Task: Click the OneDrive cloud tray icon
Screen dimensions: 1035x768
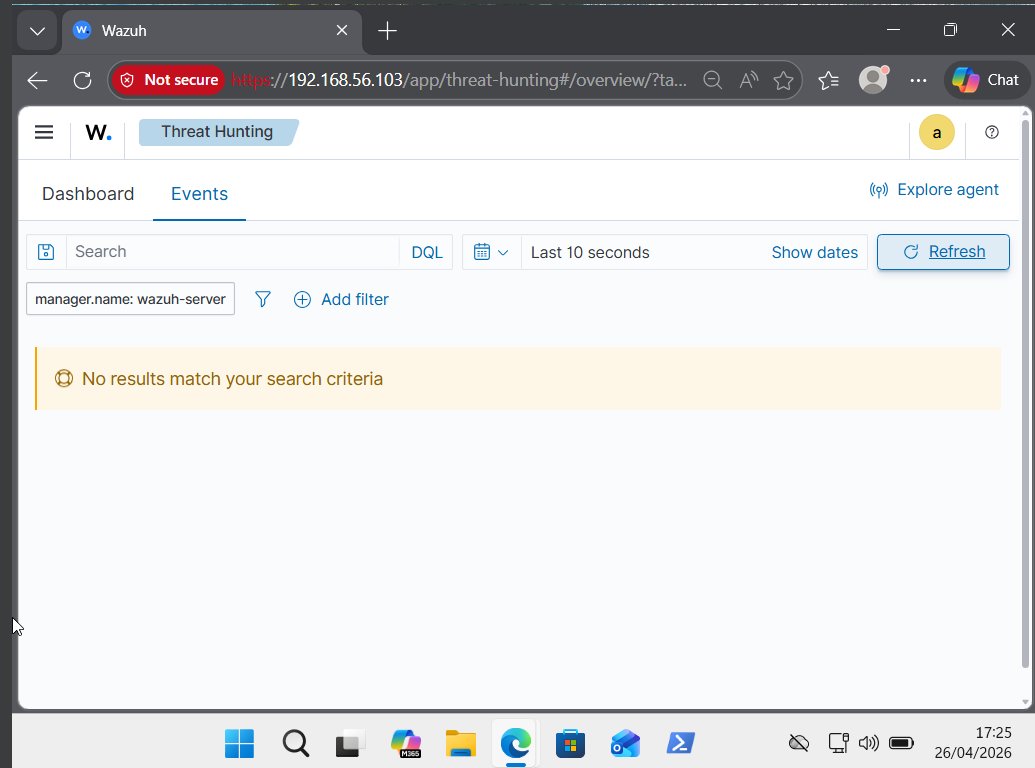Action: point(799,744)
